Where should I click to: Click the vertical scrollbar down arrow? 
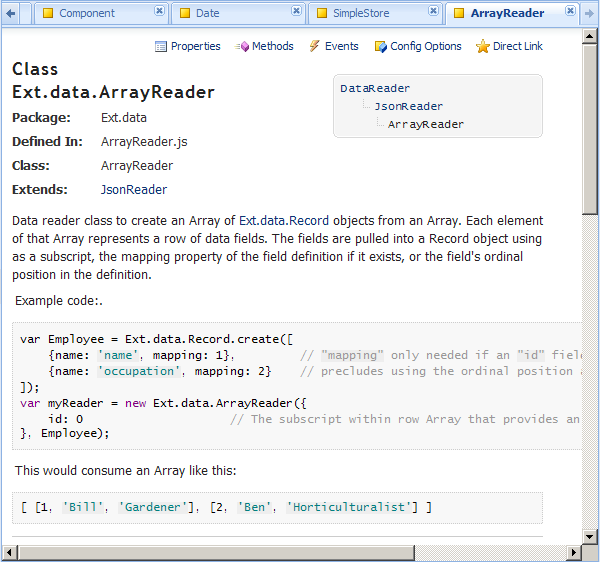tap(590, 536)
